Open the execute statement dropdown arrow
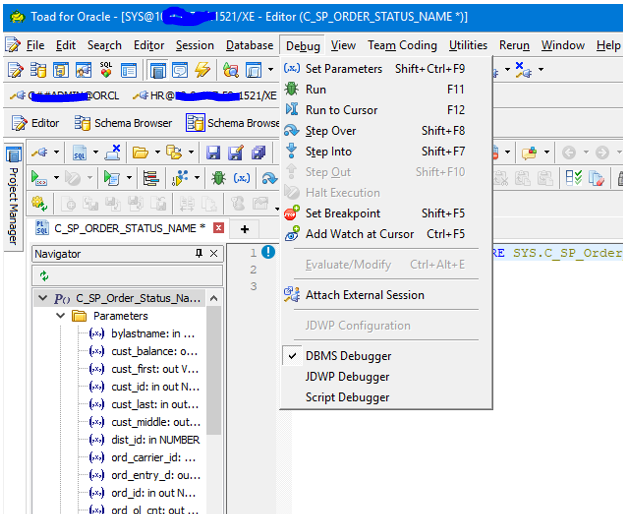Image resolution: width=623 pixels, height=514 pixels. coord(56,178)
